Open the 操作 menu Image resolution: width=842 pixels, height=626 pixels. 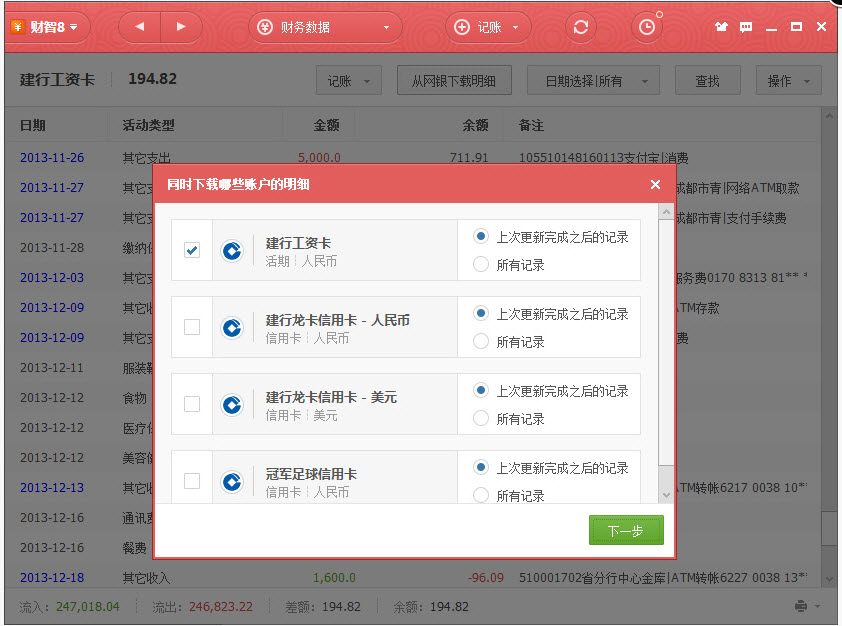point(788,81)
